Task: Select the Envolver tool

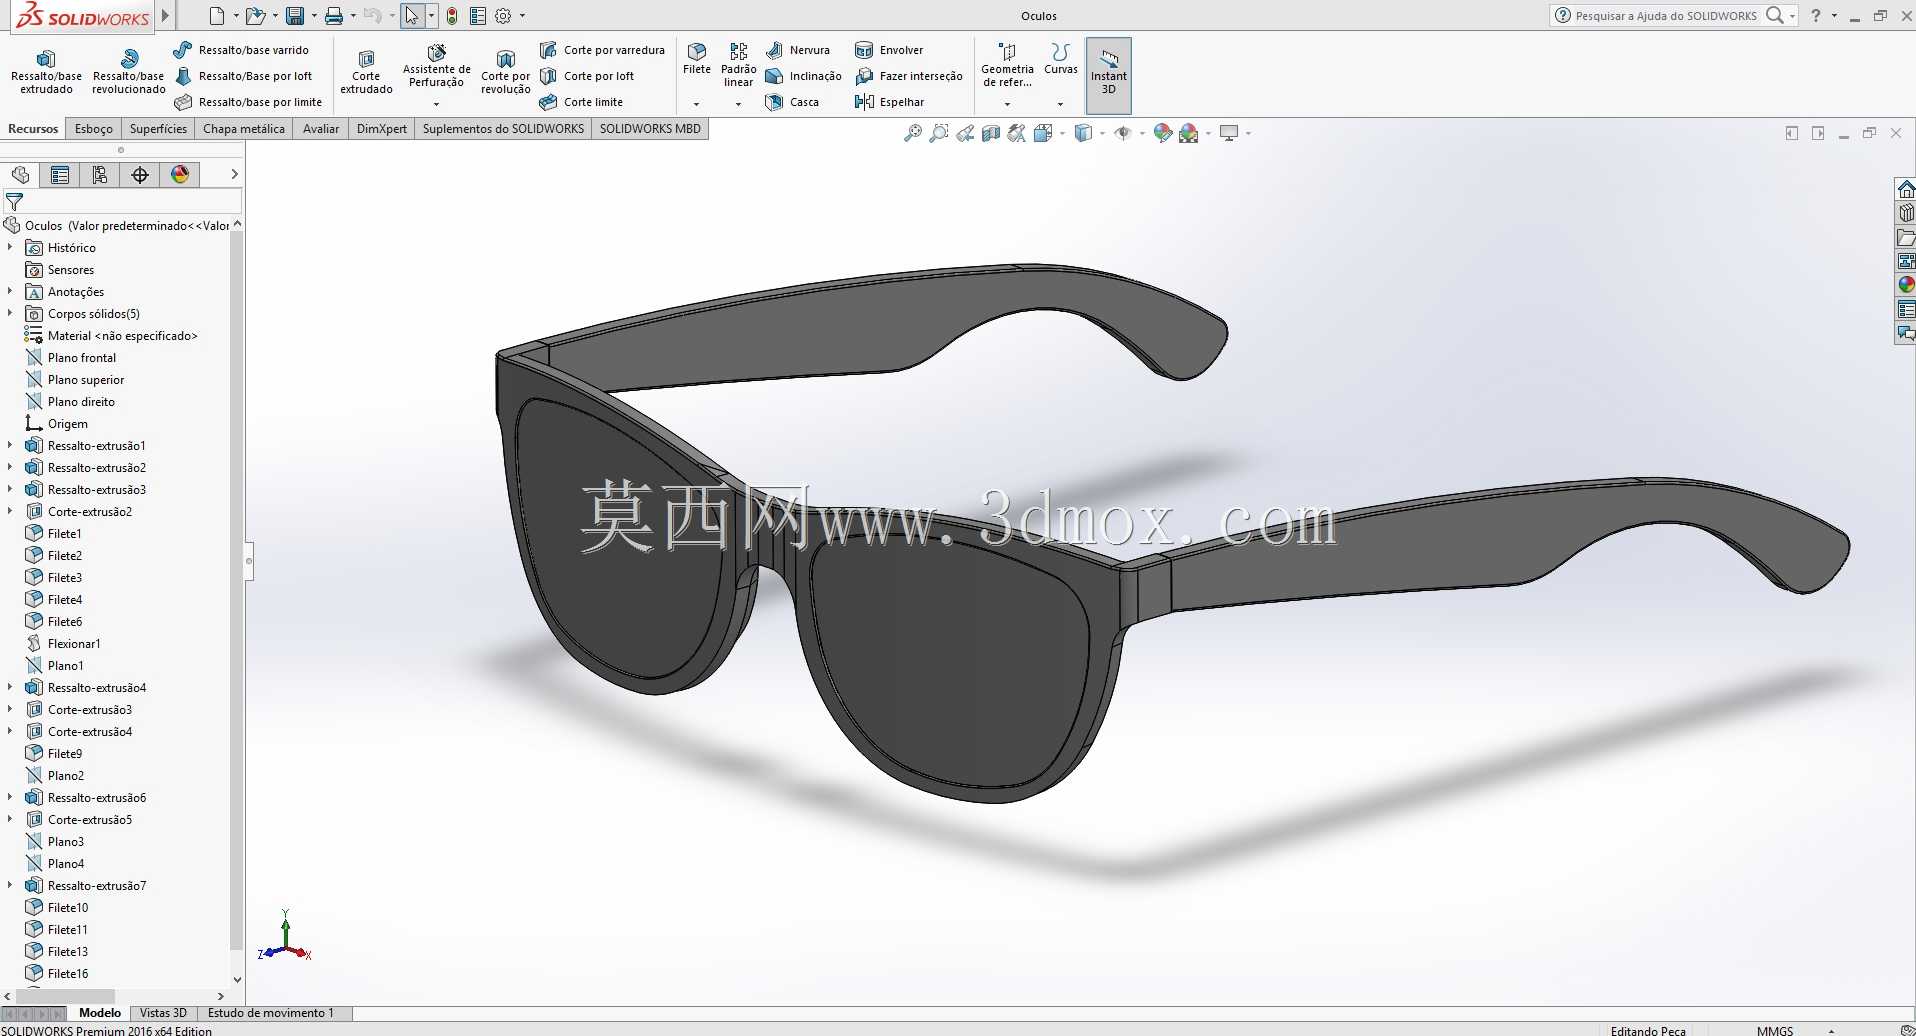Action: 889,50
